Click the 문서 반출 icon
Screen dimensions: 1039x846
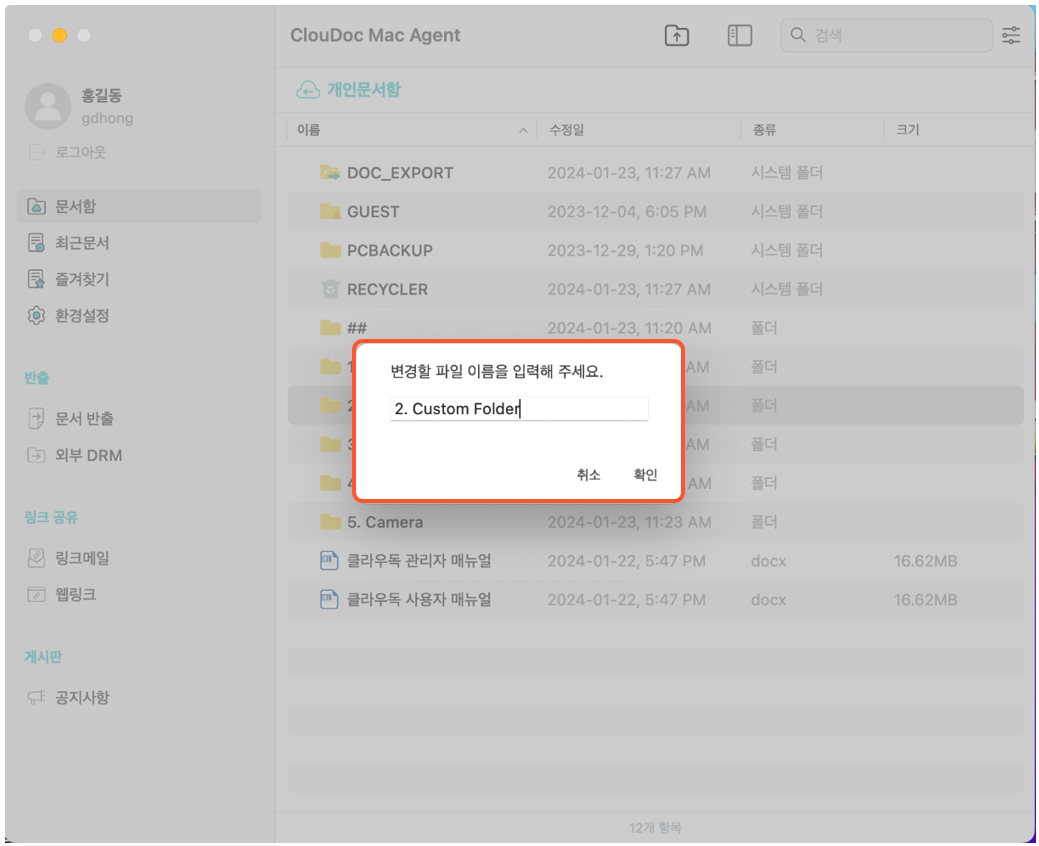tap(36, 419)
